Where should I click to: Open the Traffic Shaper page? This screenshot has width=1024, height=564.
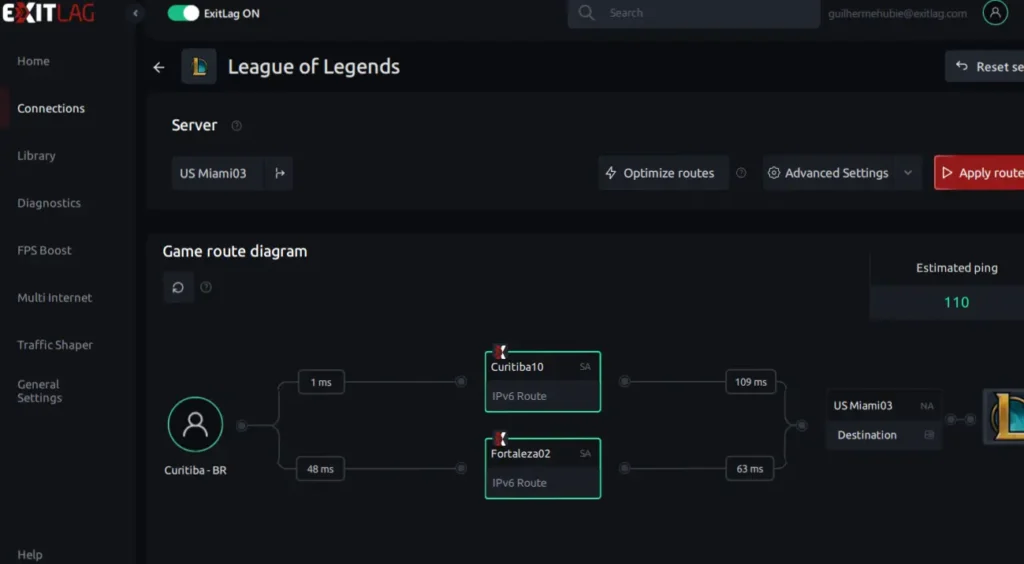coord(55,345)
